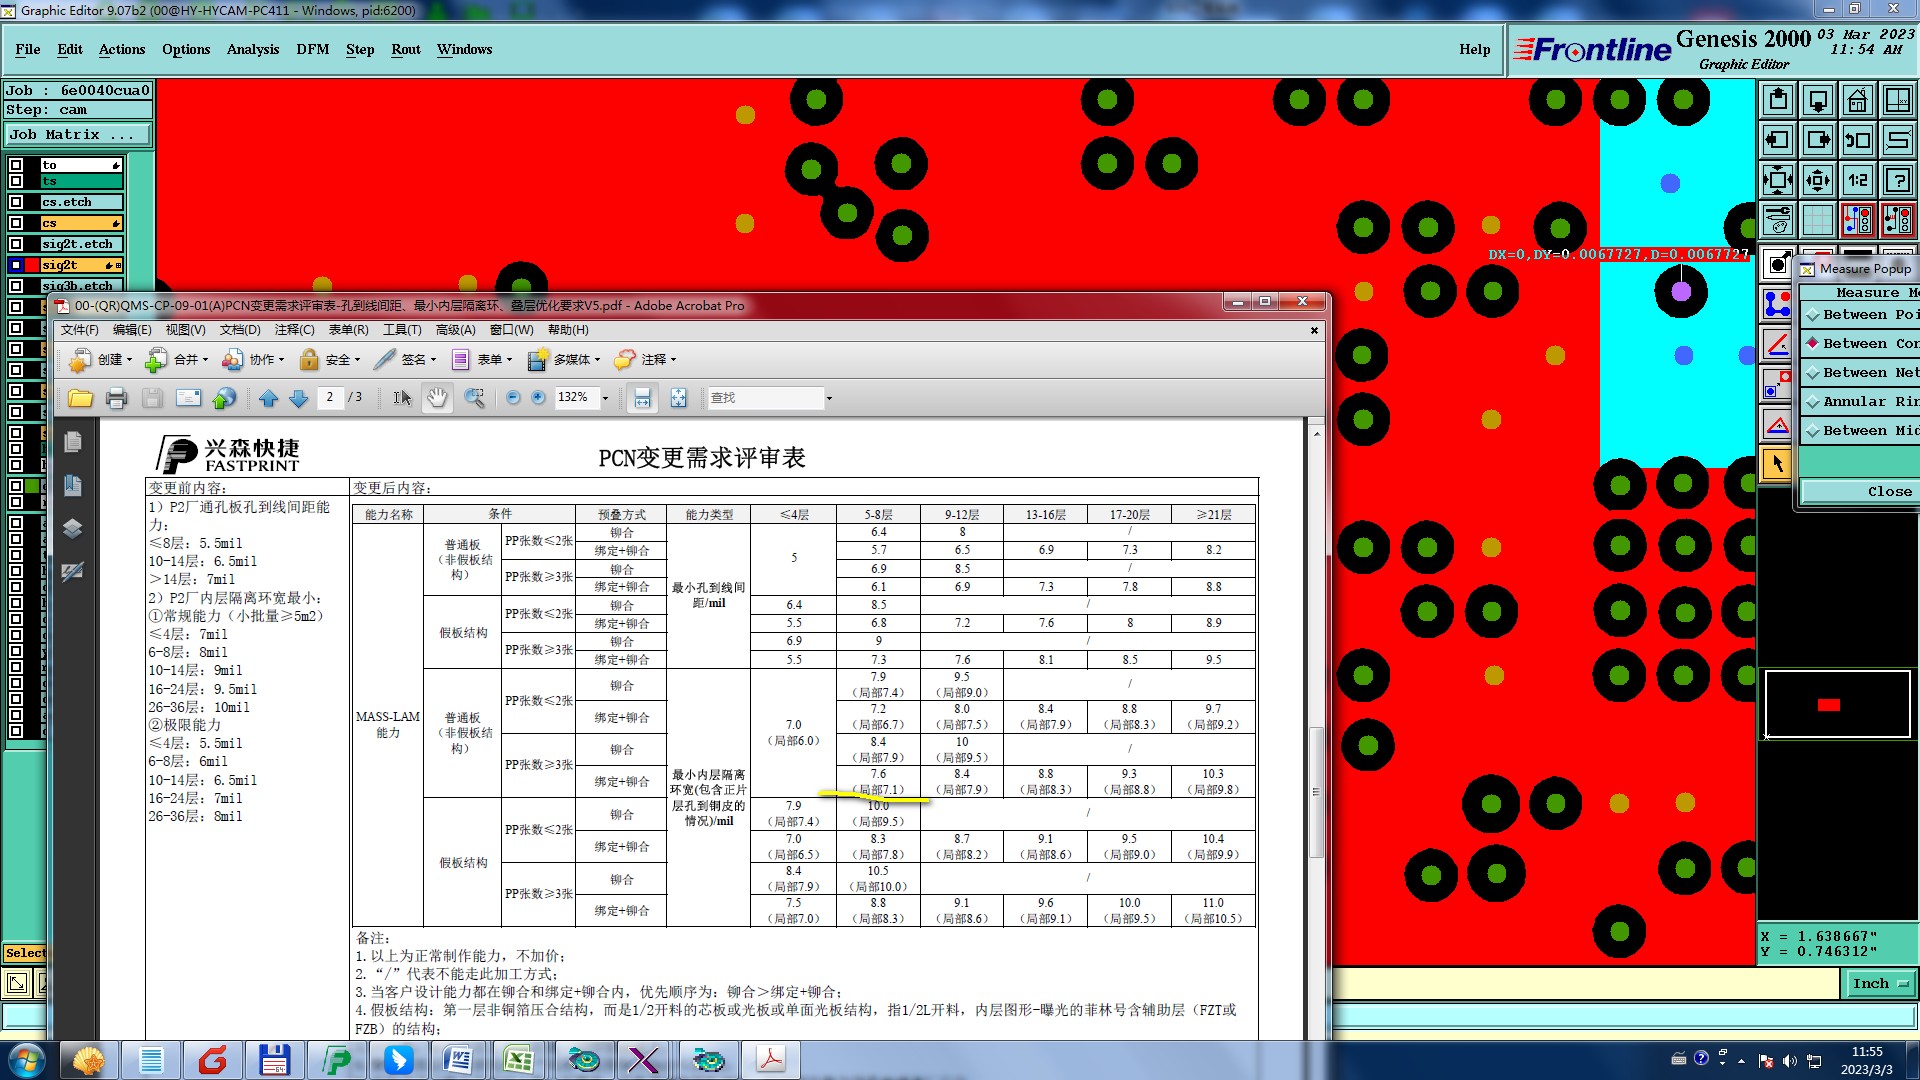The height and width of the screenshot is (1080, 1920).
Task: Click the Home view icon
Action: point(1857,100)
